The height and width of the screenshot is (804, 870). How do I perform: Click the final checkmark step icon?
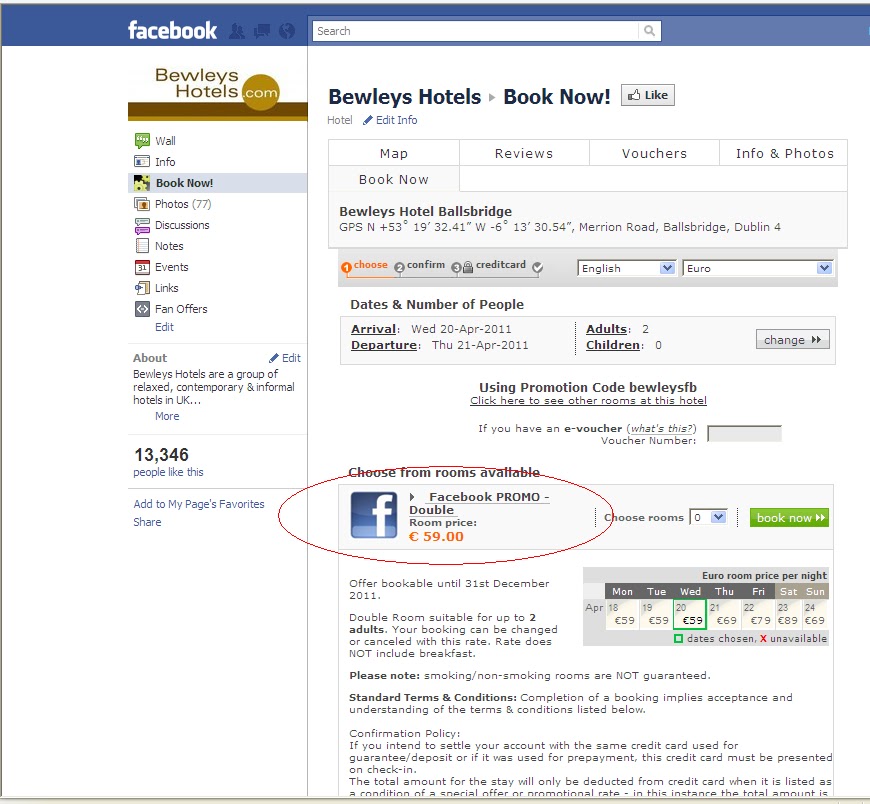coord(537,267)
